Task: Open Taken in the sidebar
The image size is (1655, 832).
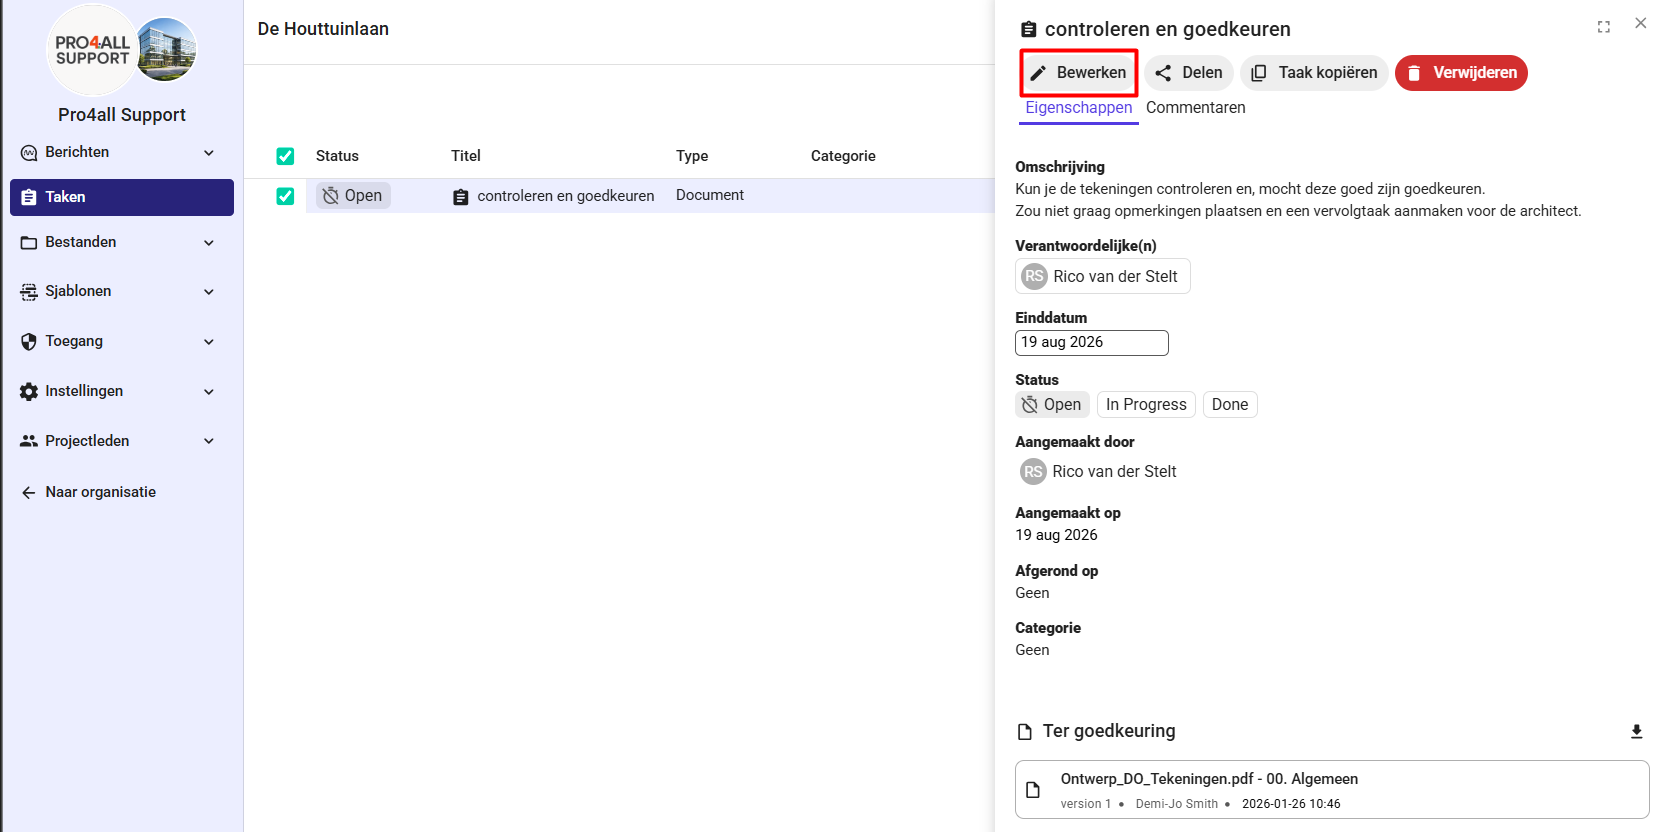Action: point(122,197)
